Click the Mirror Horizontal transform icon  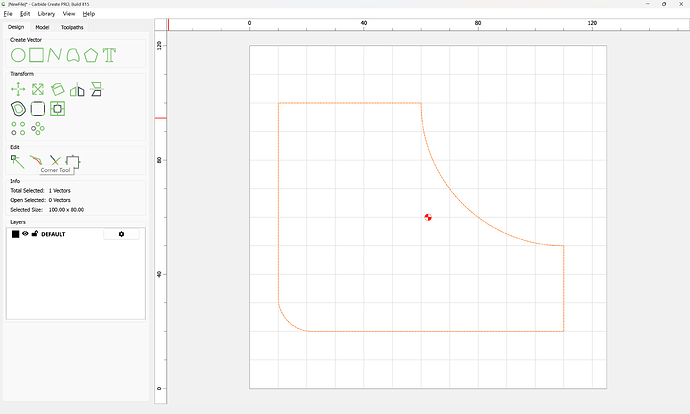[77, 89]
